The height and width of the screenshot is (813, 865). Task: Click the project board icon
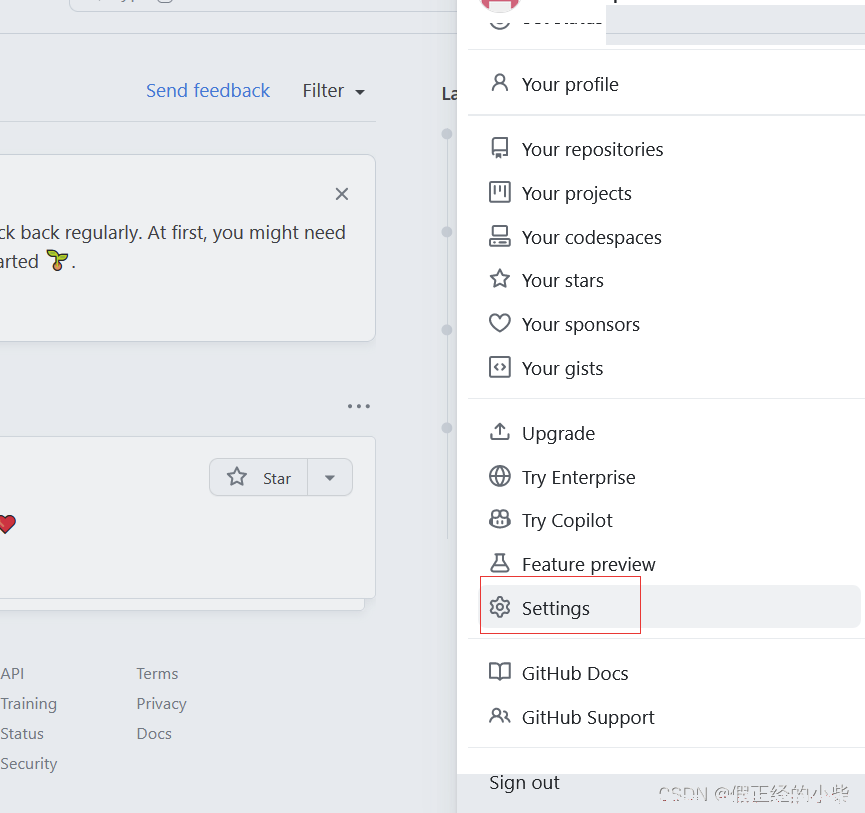[x=499, y=192]
